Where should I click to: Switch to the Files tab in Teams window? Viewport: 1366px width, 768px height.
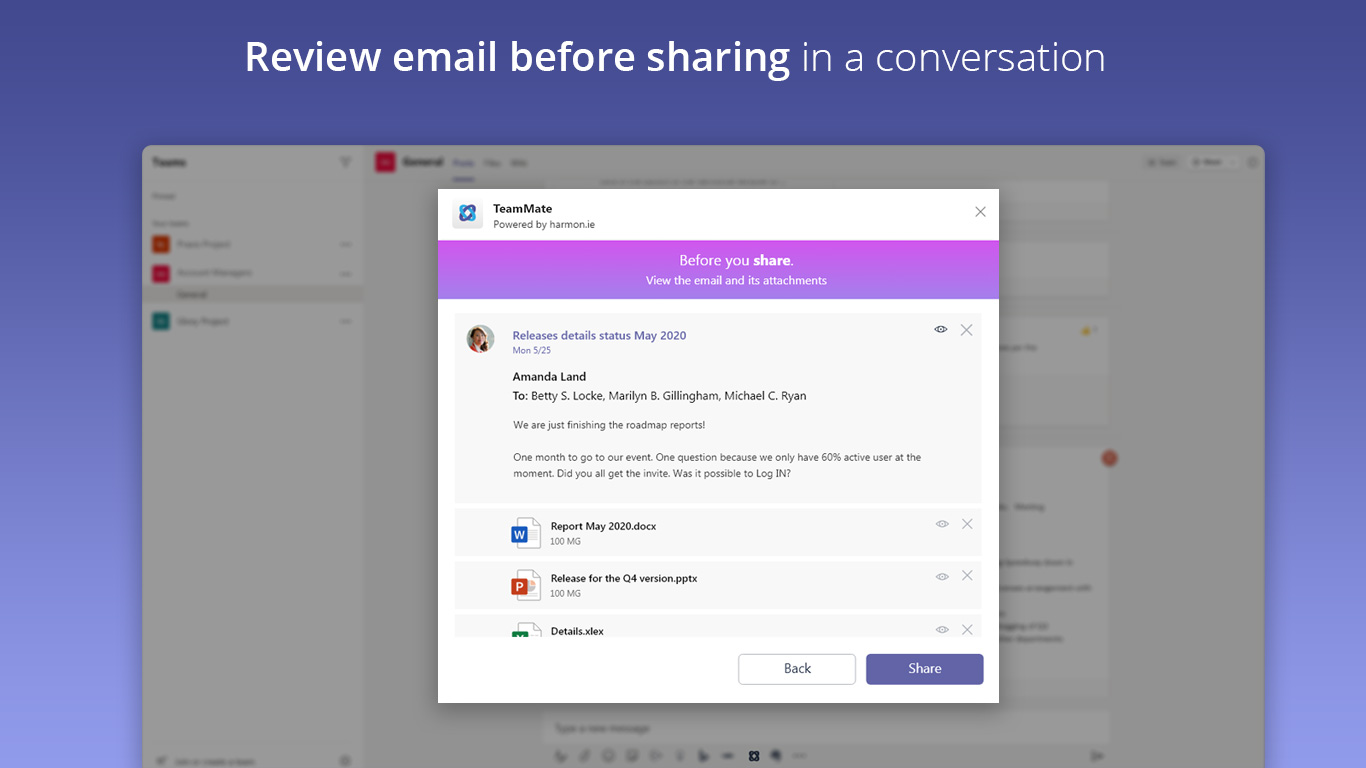click(x=493, y=163)
